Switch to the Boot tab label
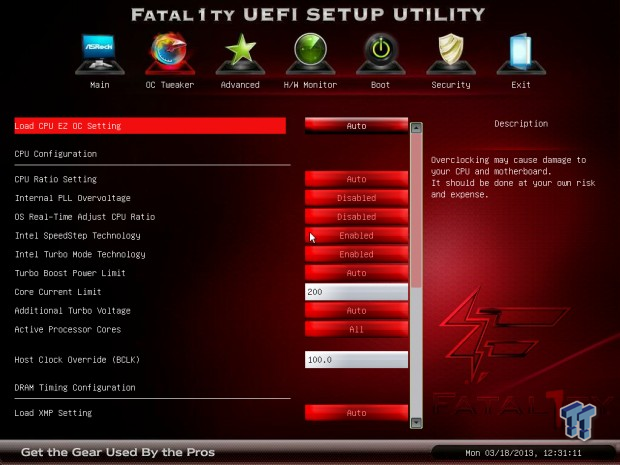This screenshot has width=620, height=465. pyautogui.click(x=380, y=85)
